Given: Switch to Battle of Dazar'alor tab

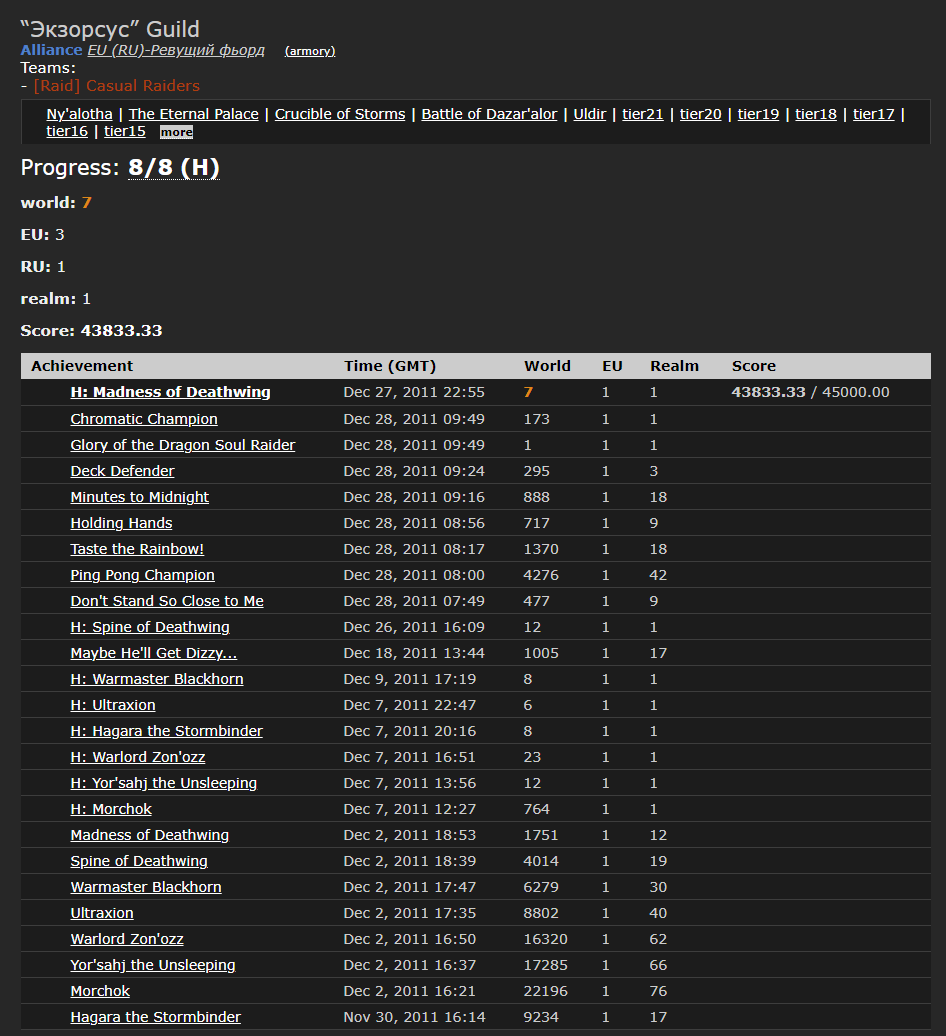Looking at the screenshot, I should [x=490, y=114].
